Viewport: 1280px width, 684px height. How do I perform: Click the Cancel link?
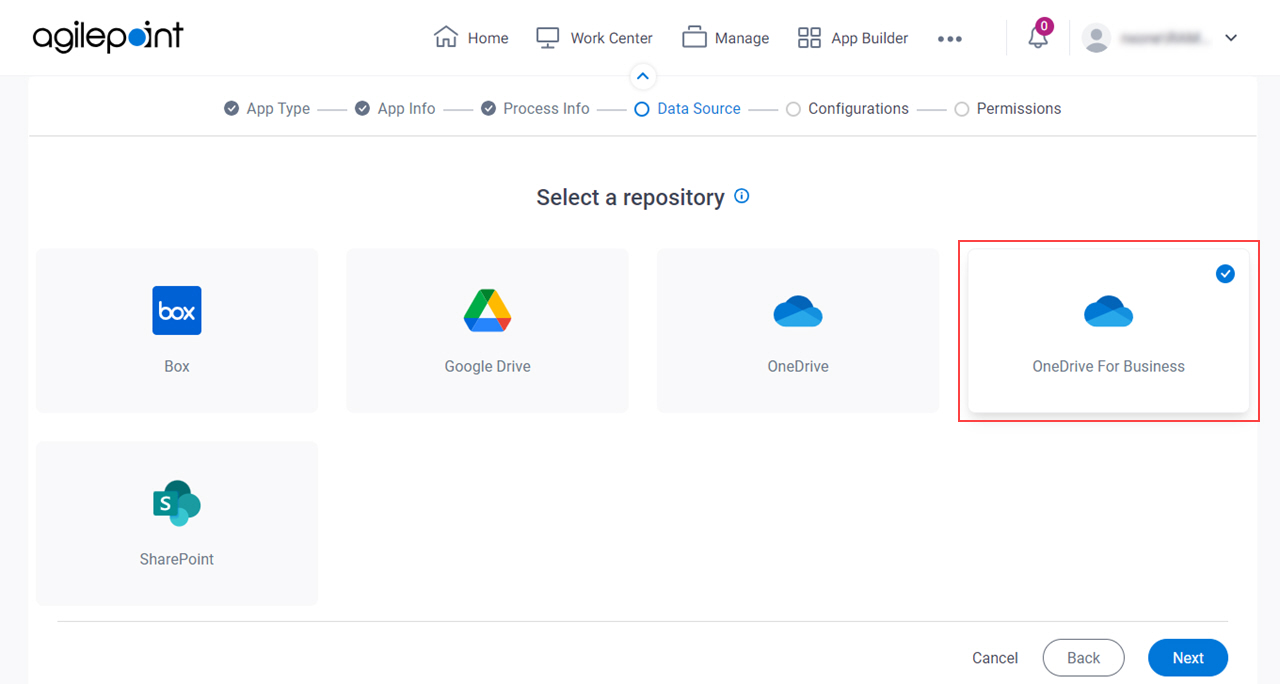[x=995, y=658]
